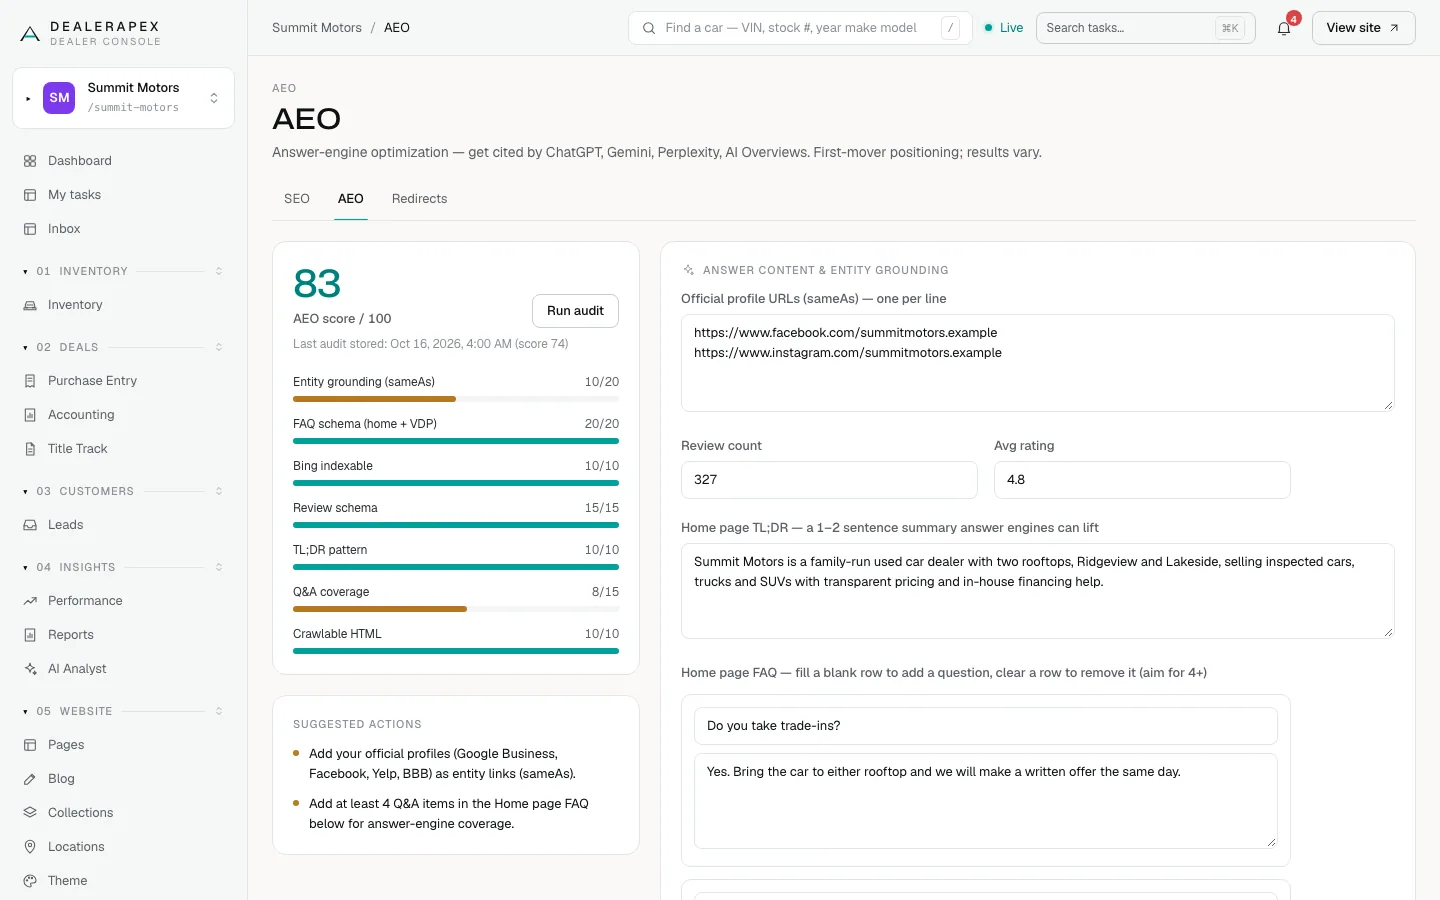Click the Inbox icon in sidebar
The width and height of the screenshot is (1440, 900).
coord(30,229)
